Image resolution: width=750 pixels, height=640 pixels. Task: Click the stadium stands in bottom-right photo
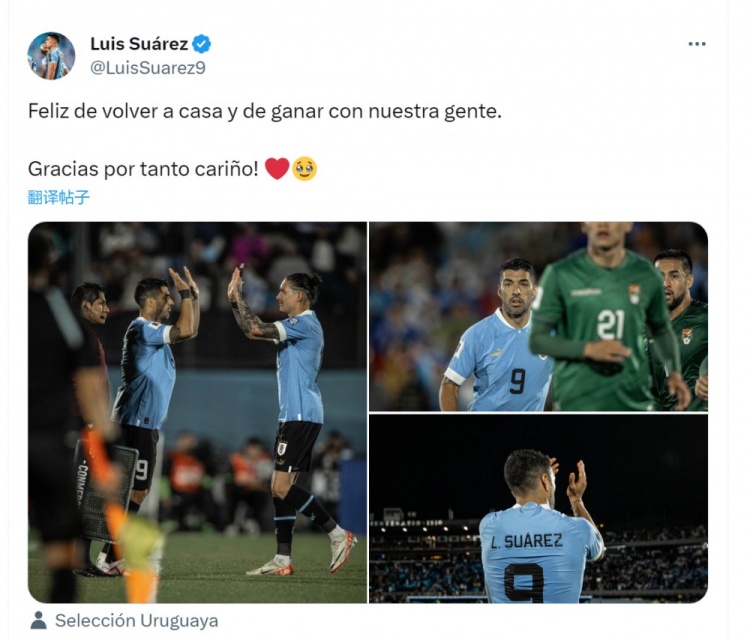655,562
